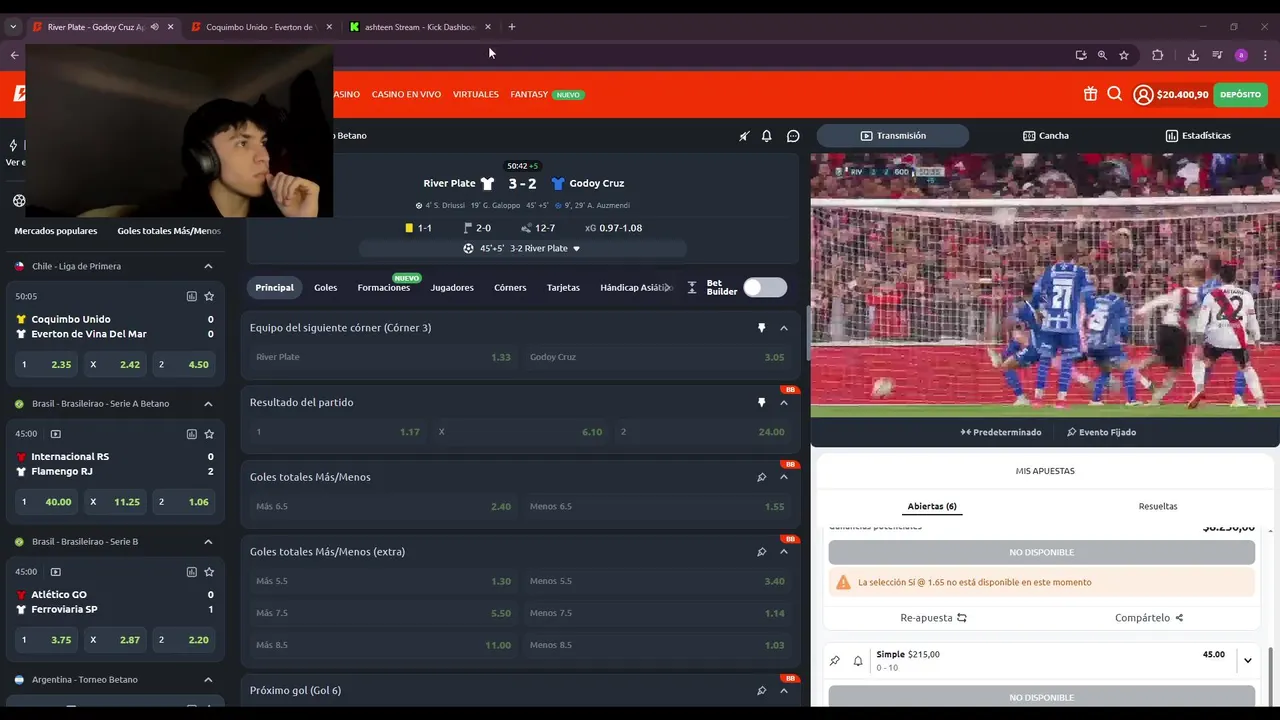This screenshot has width=1280, height=720.
Task: Mute the River Plate tab audio
Action: coord(155,27)
